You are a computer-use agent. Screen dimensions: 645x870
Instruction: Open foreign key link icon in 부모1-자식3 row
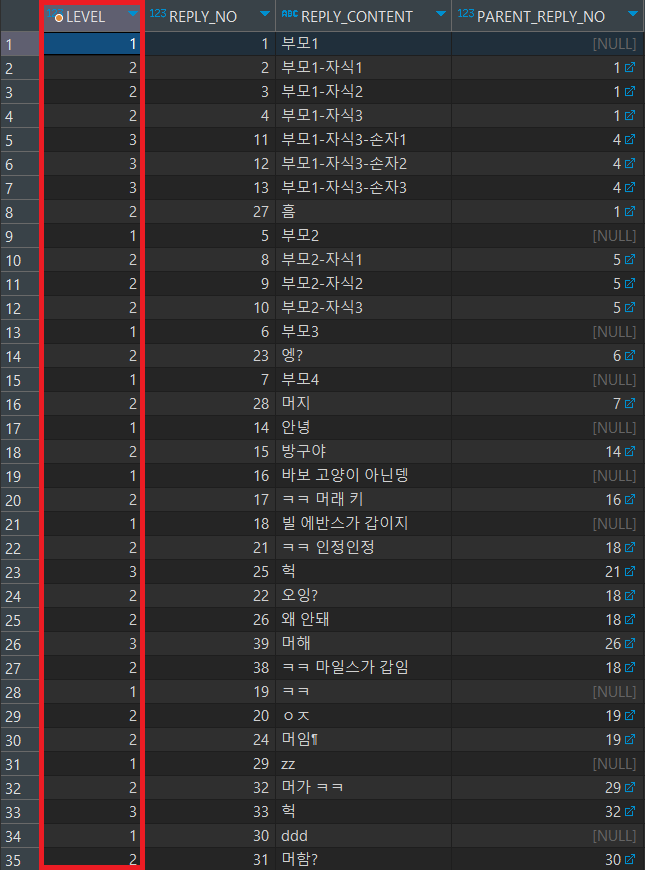pyautogui.click(x=629, y=115)
